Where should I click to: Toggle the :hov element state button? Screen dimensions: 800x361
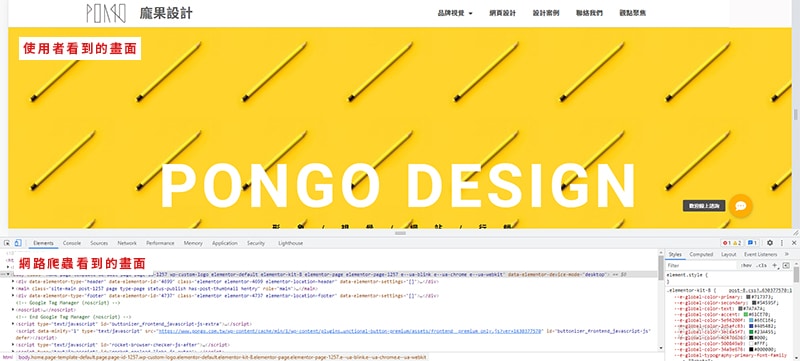[745, 266]
